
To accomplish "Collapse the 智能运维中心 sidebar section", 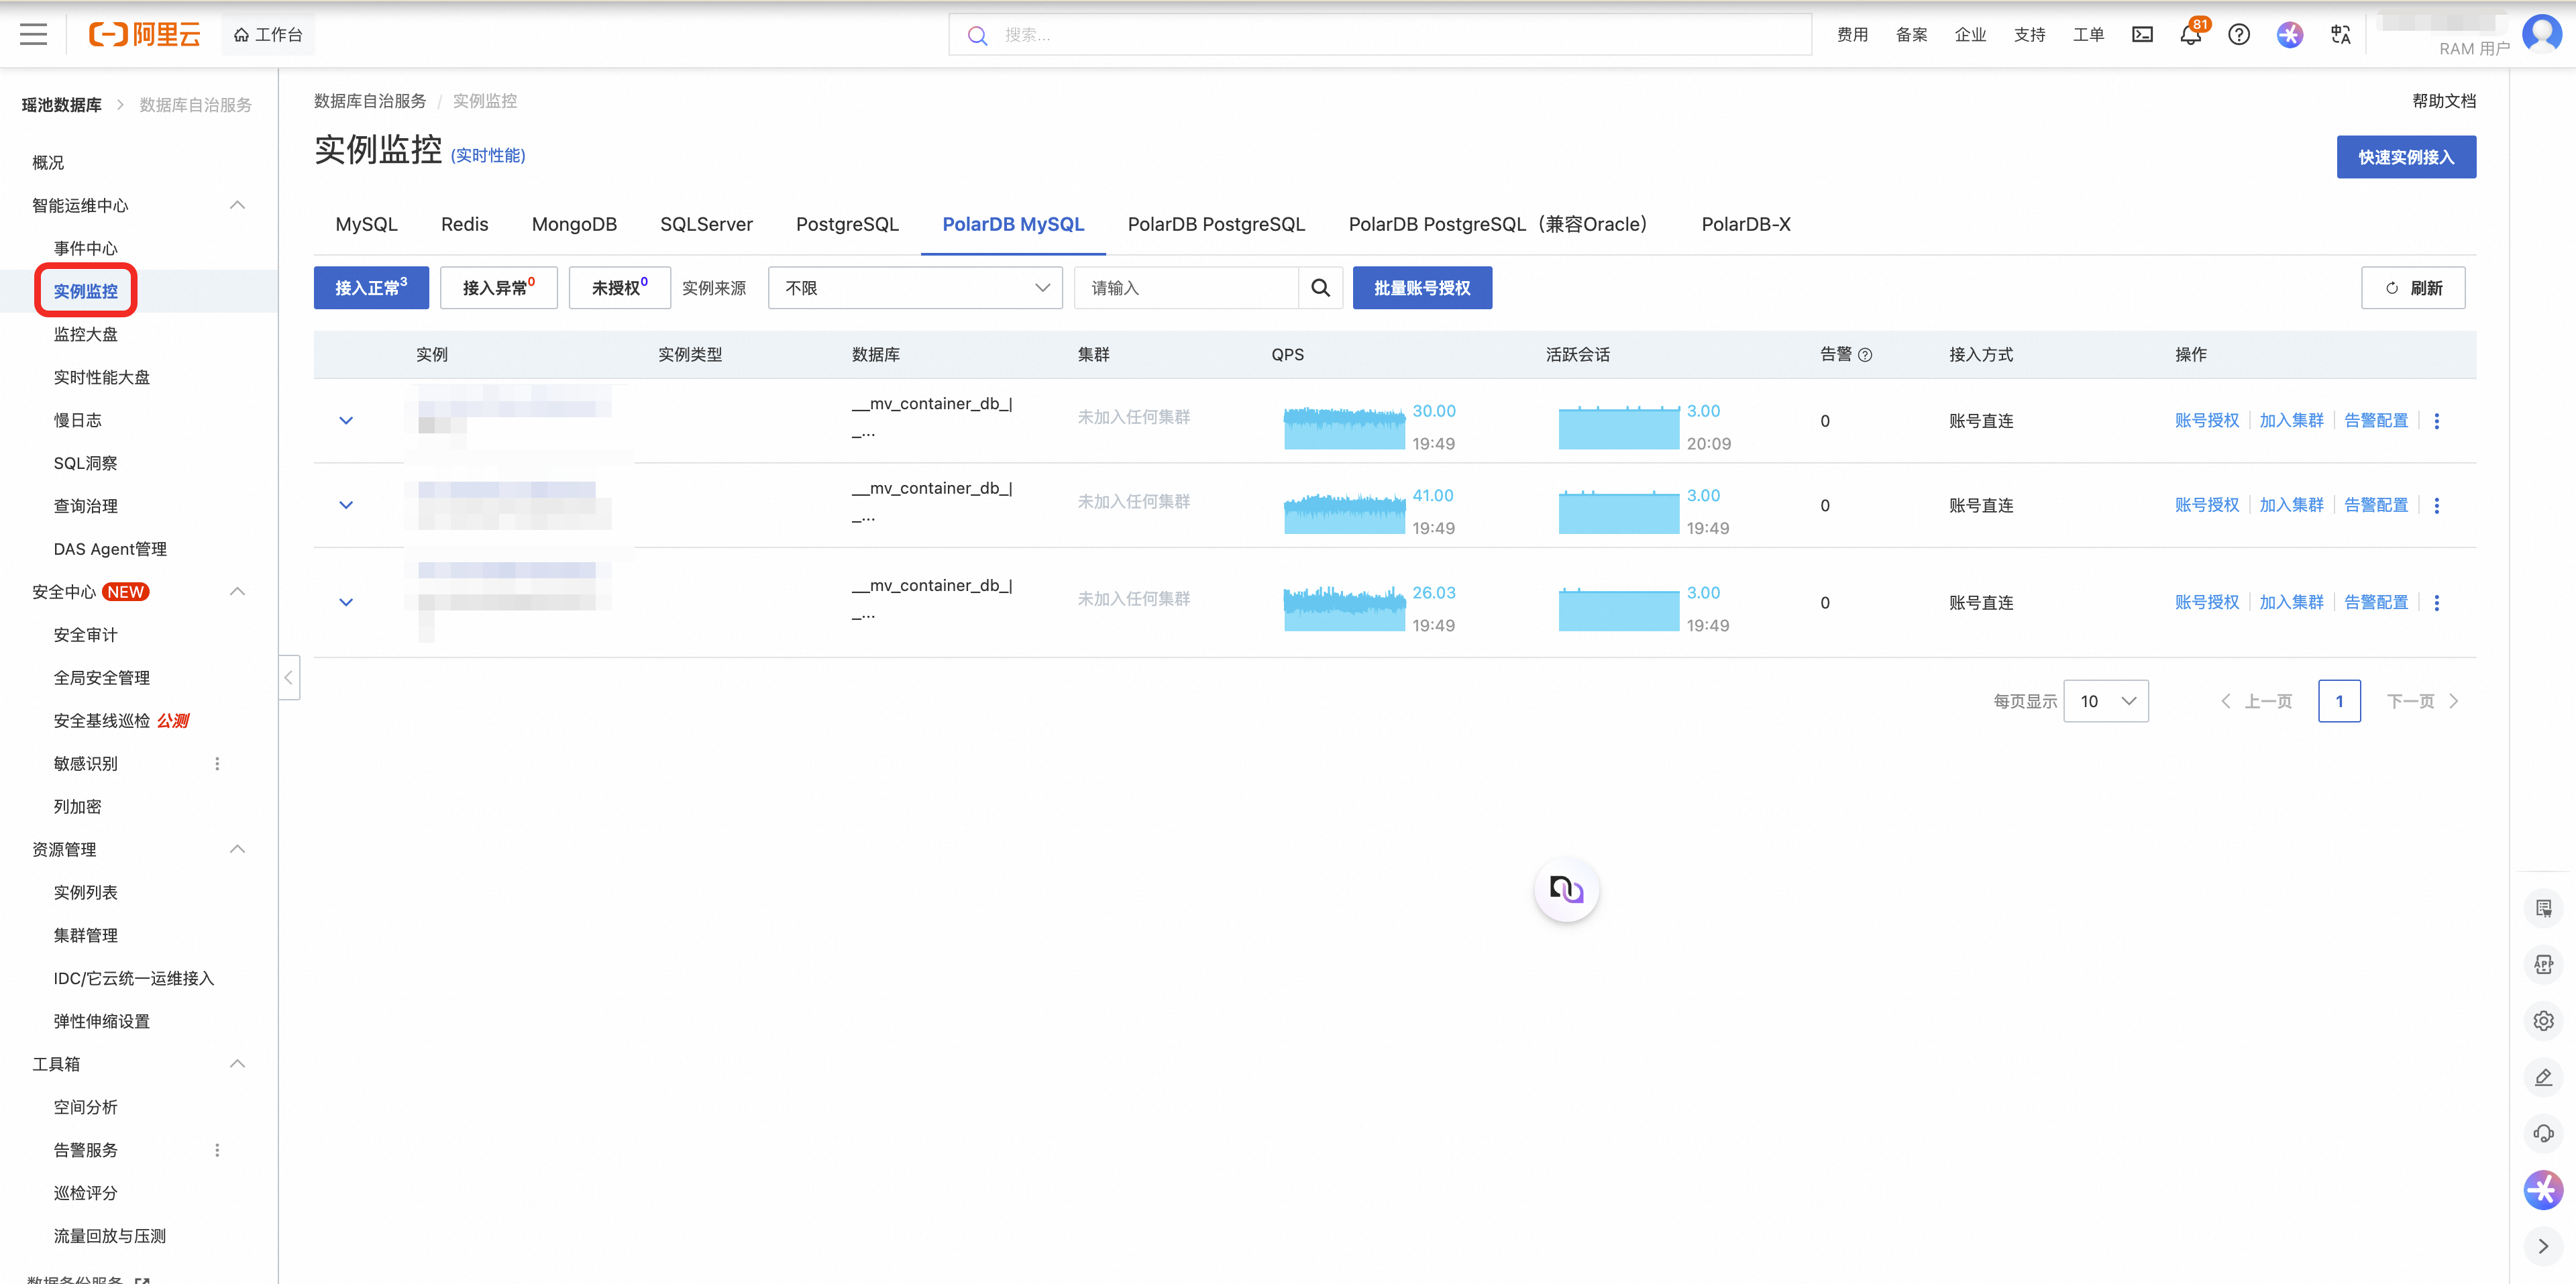I will click(x=237, y=205).
